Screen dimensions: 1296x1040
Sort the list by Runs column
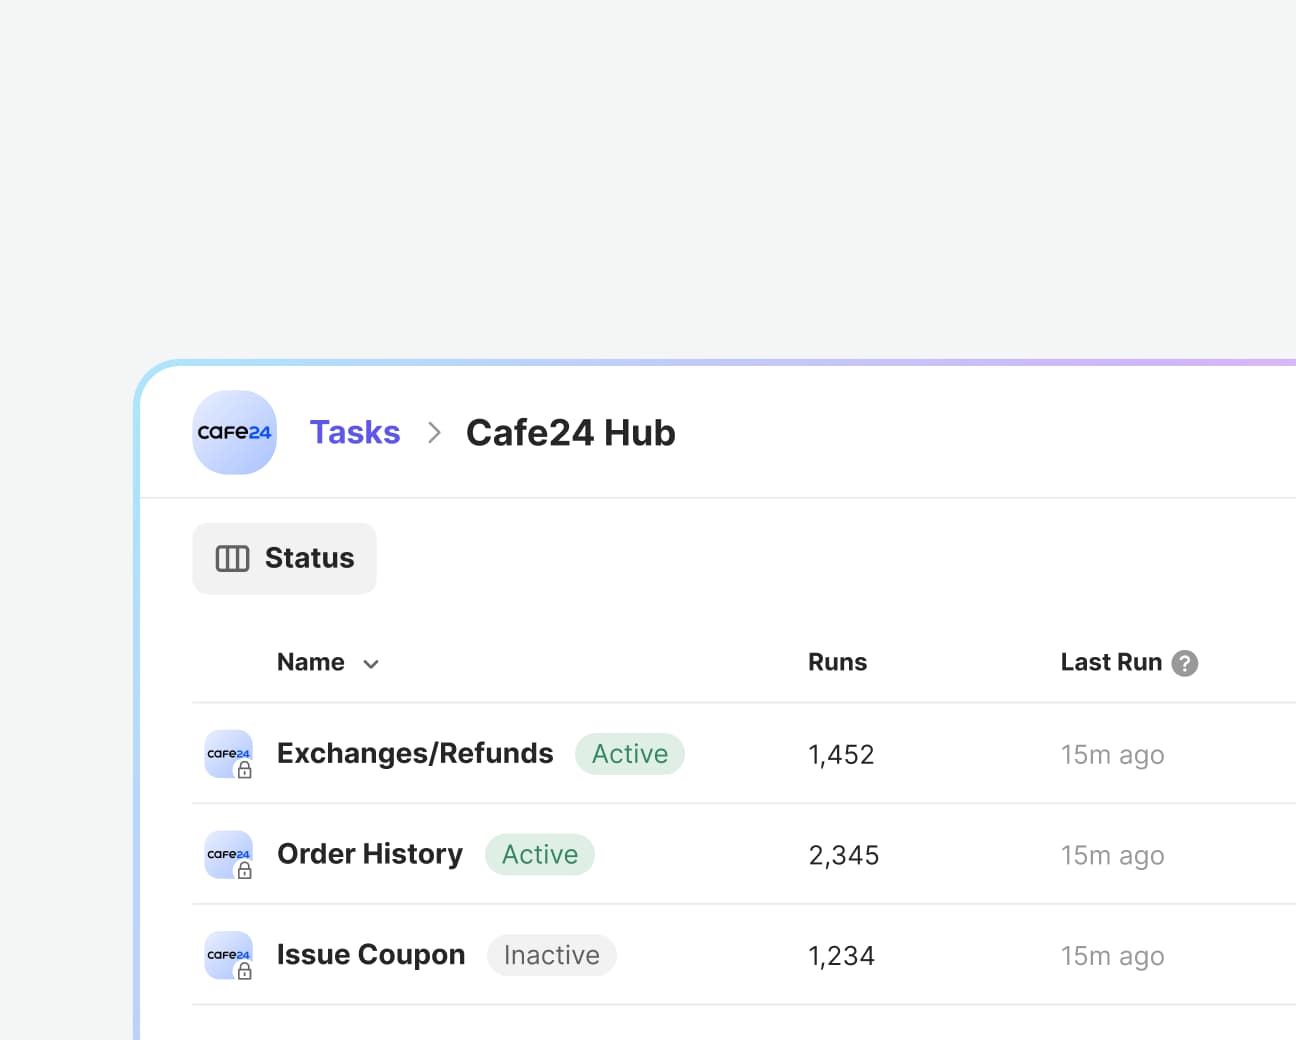click(837, 662)
